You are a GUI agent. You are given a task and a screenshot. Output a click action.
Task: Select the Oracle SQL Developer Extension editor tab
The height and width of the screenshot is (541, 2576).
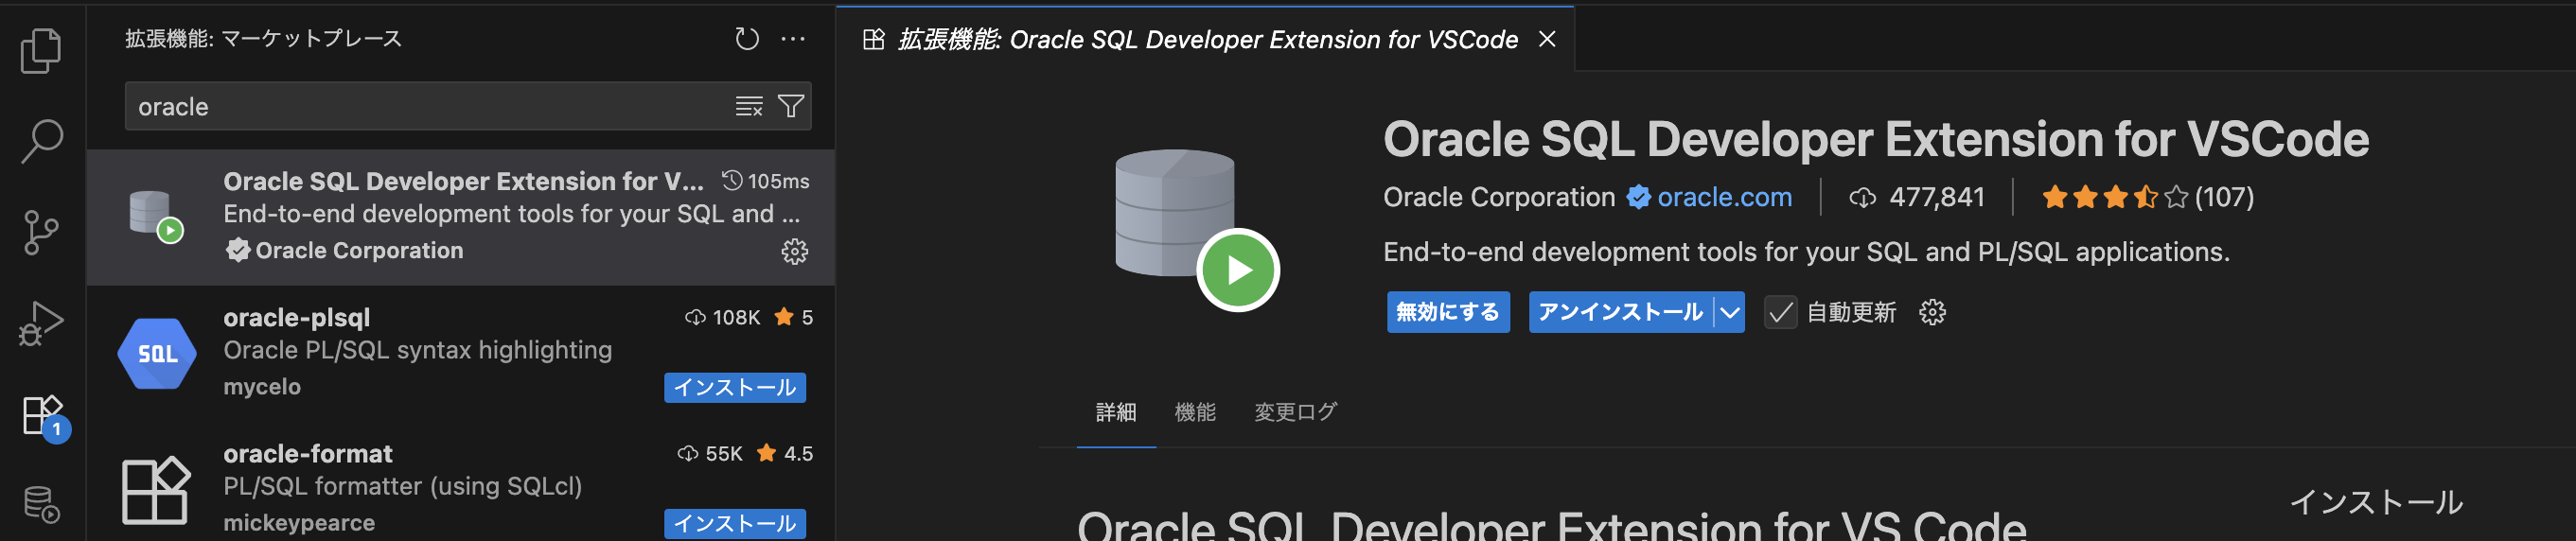pyautogui.click(x=1206, y=39)
